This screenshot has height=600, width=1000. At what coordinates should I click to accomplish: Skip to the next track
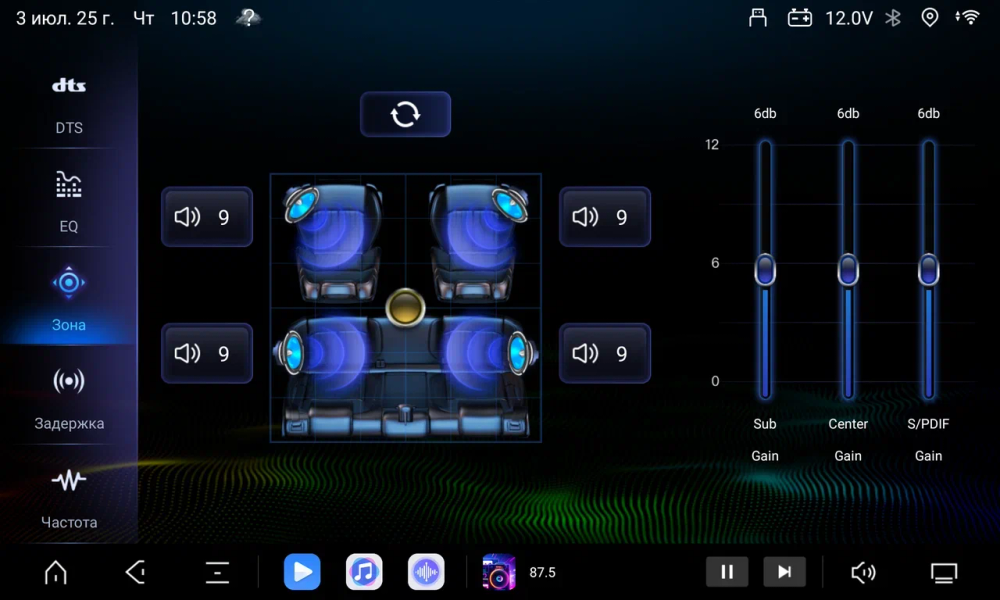(785, 571)
